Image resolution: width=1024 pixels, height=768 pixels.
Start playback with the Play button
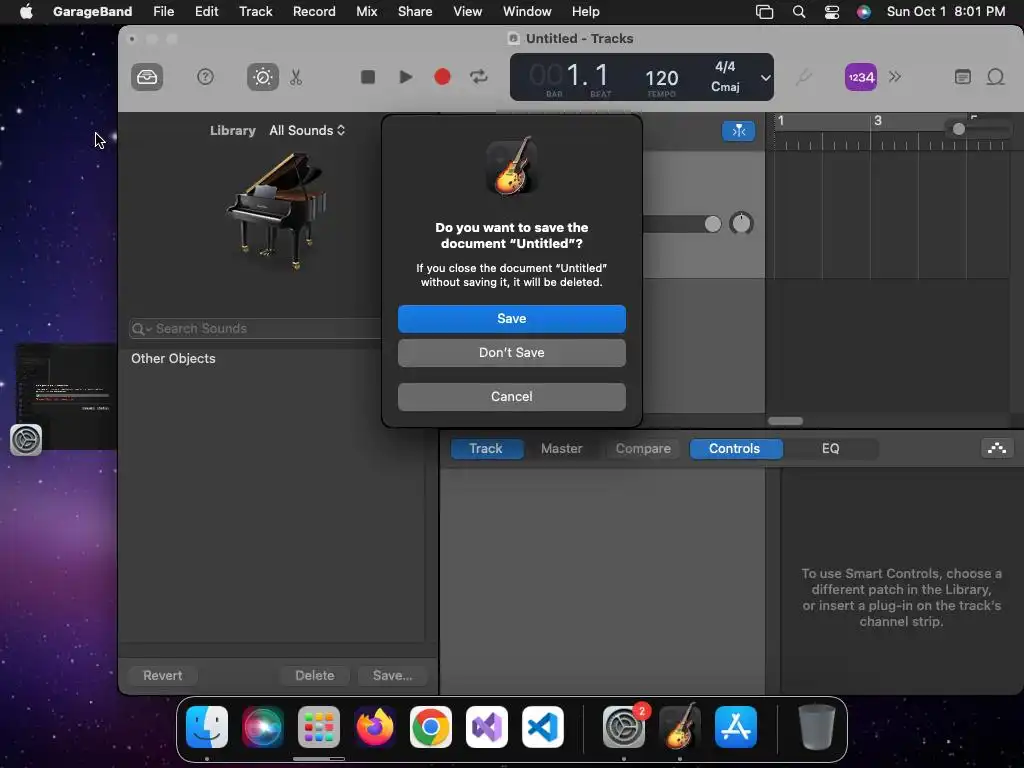[406, 77]
